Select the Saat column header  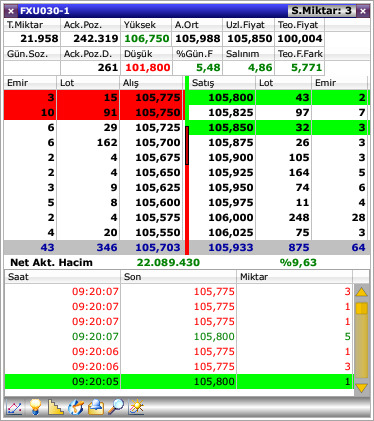62,277
